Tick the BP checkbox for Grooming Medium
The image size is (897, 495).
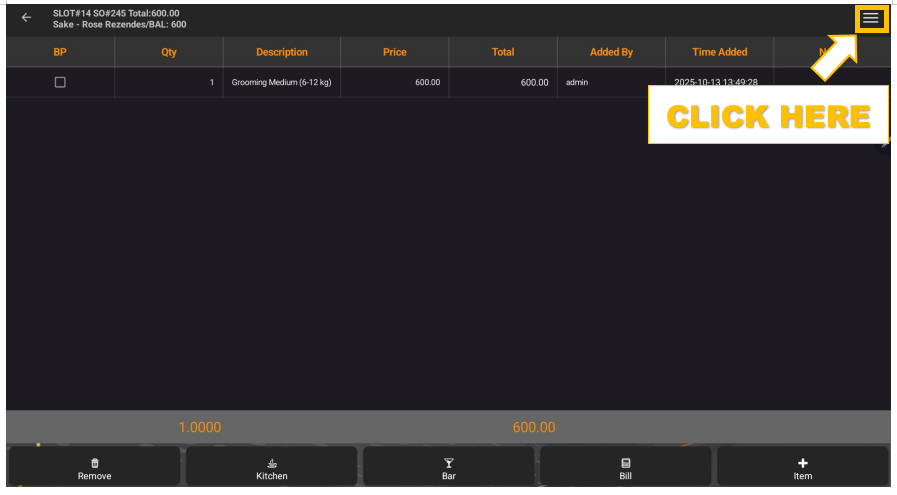click(x=60, y=82)
